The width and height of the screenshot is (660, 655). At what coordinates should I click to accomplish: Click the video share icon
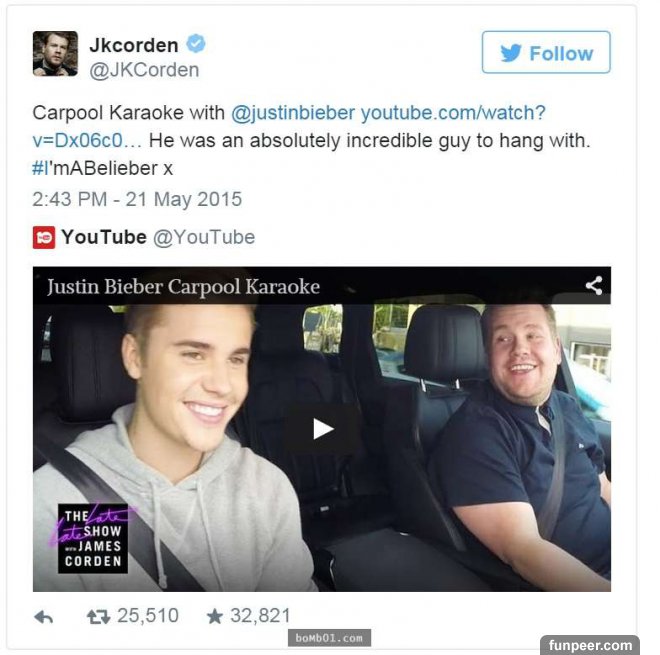(594, 285)
